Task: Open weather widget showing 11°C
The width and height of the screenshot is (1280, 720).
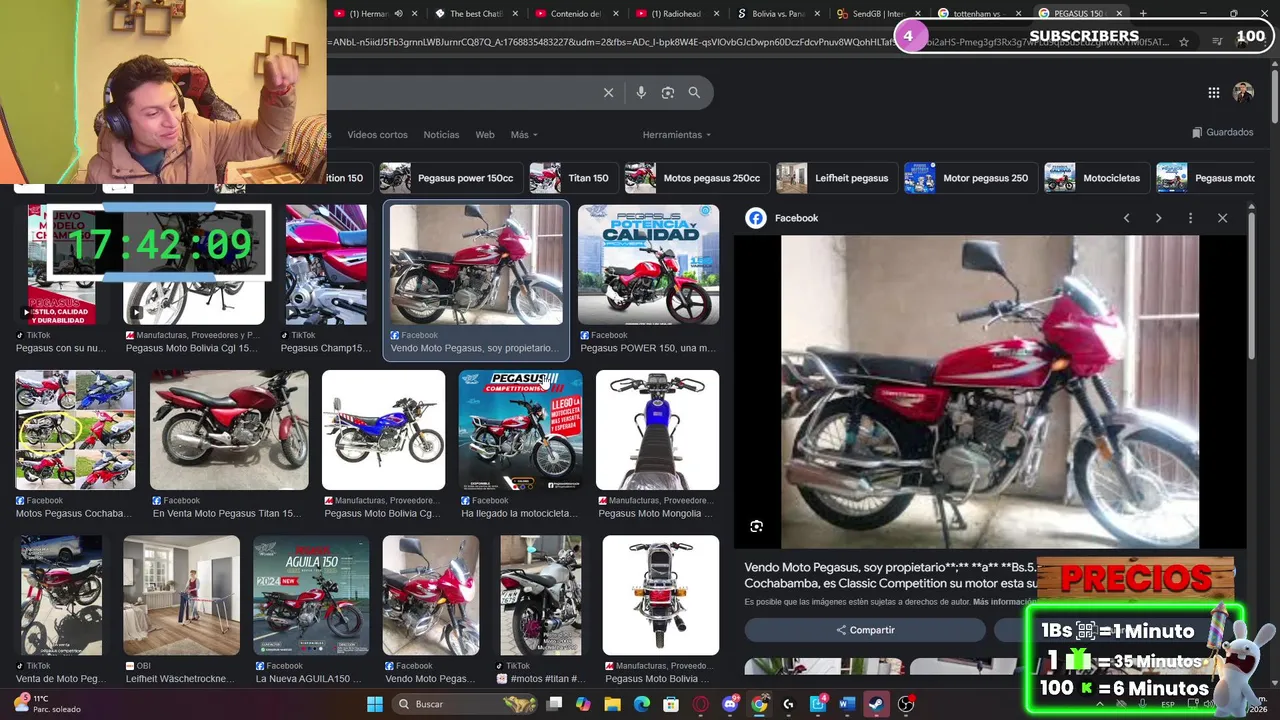Action: click(x=45, y=704)
